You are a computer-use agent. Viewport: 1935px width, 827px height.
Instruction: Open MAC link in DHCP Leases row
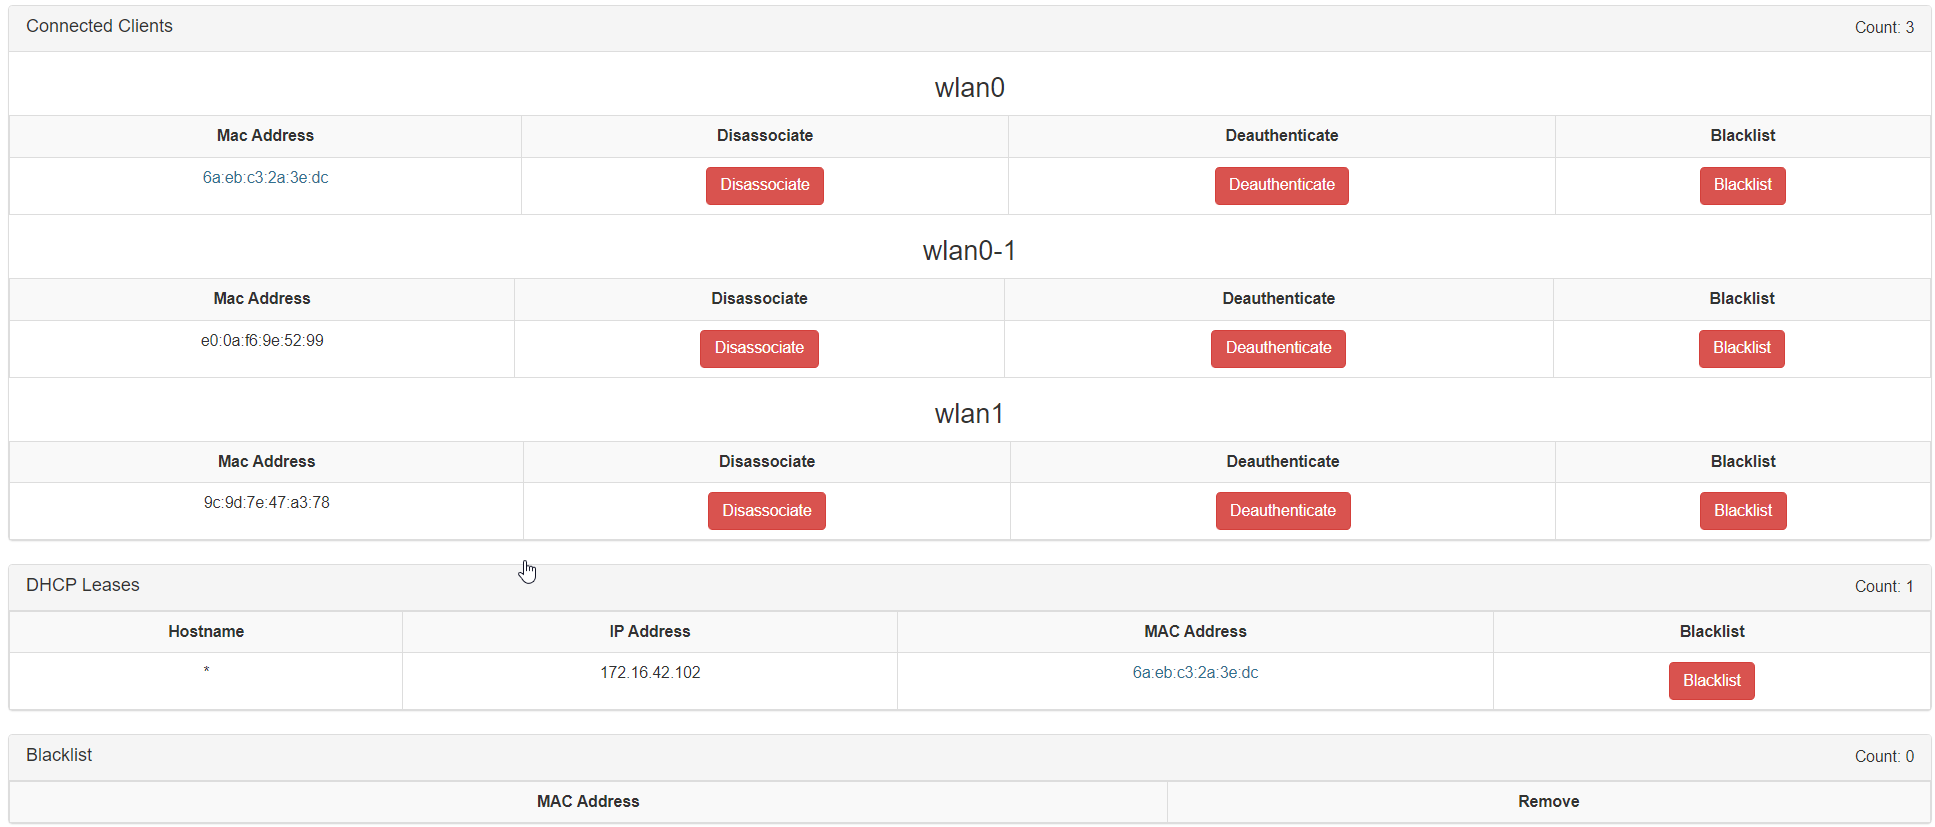[1195, 672]
